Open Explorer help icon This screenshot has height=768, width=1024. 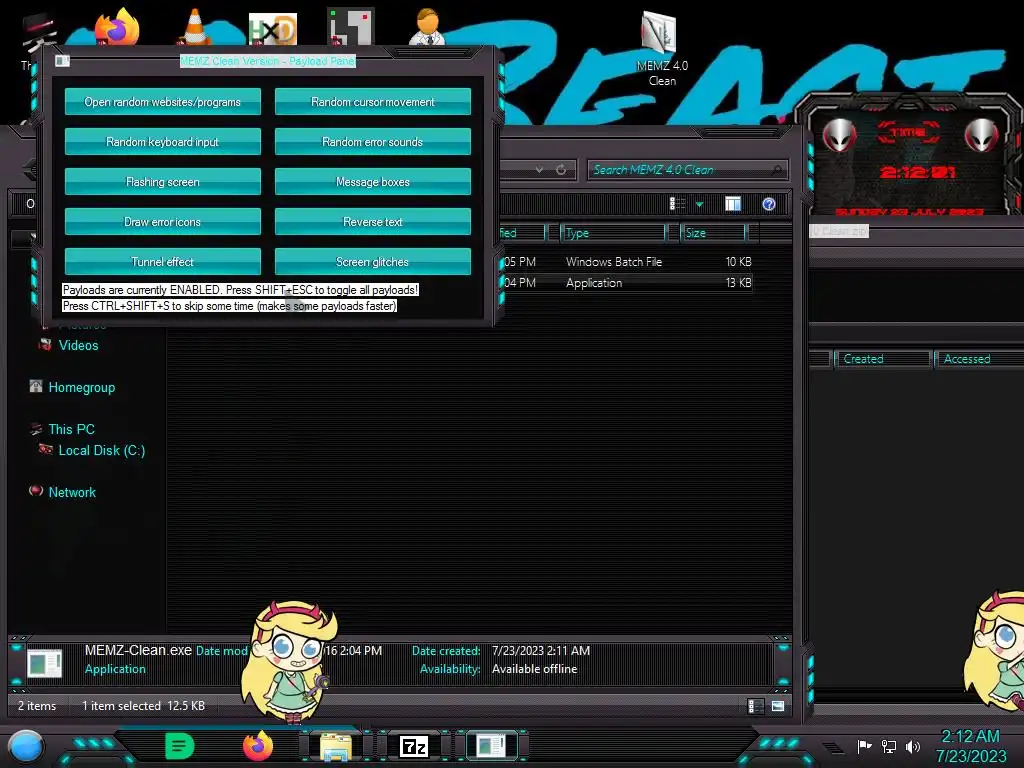[x=769, y=204]
